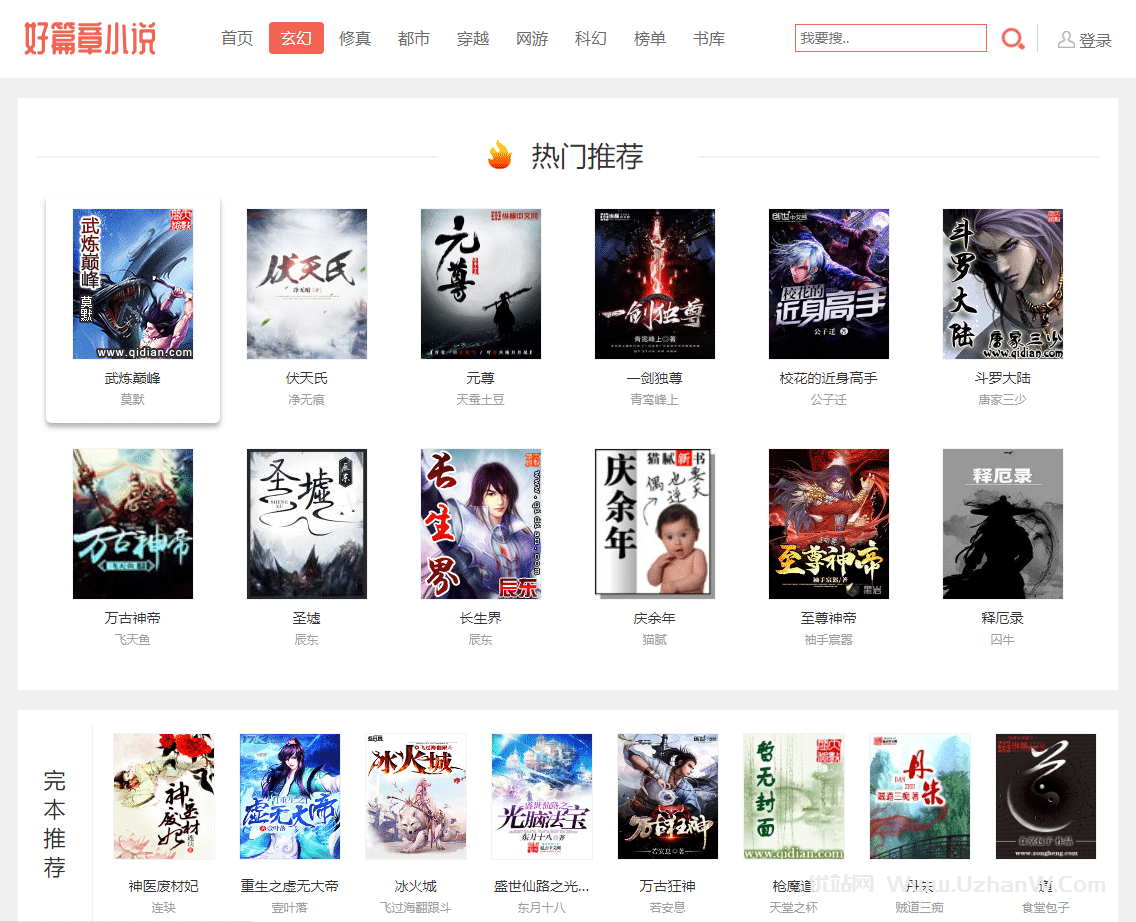The height and width of the screenshot is (922, 1136).
Task: Click the 伏天氏 title link
Action: [x=306, y=378]
